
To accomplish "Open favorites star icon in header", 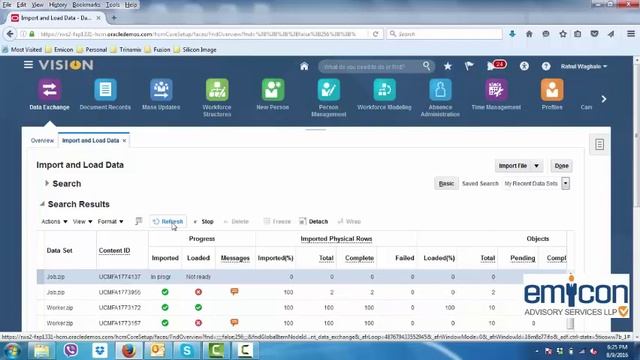I will [448, 66].
